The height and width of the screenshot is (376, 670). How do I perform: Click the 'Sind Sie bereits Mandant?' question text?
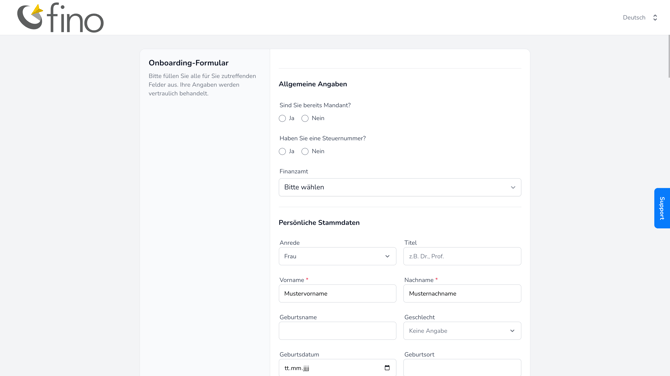click(315, 105)
